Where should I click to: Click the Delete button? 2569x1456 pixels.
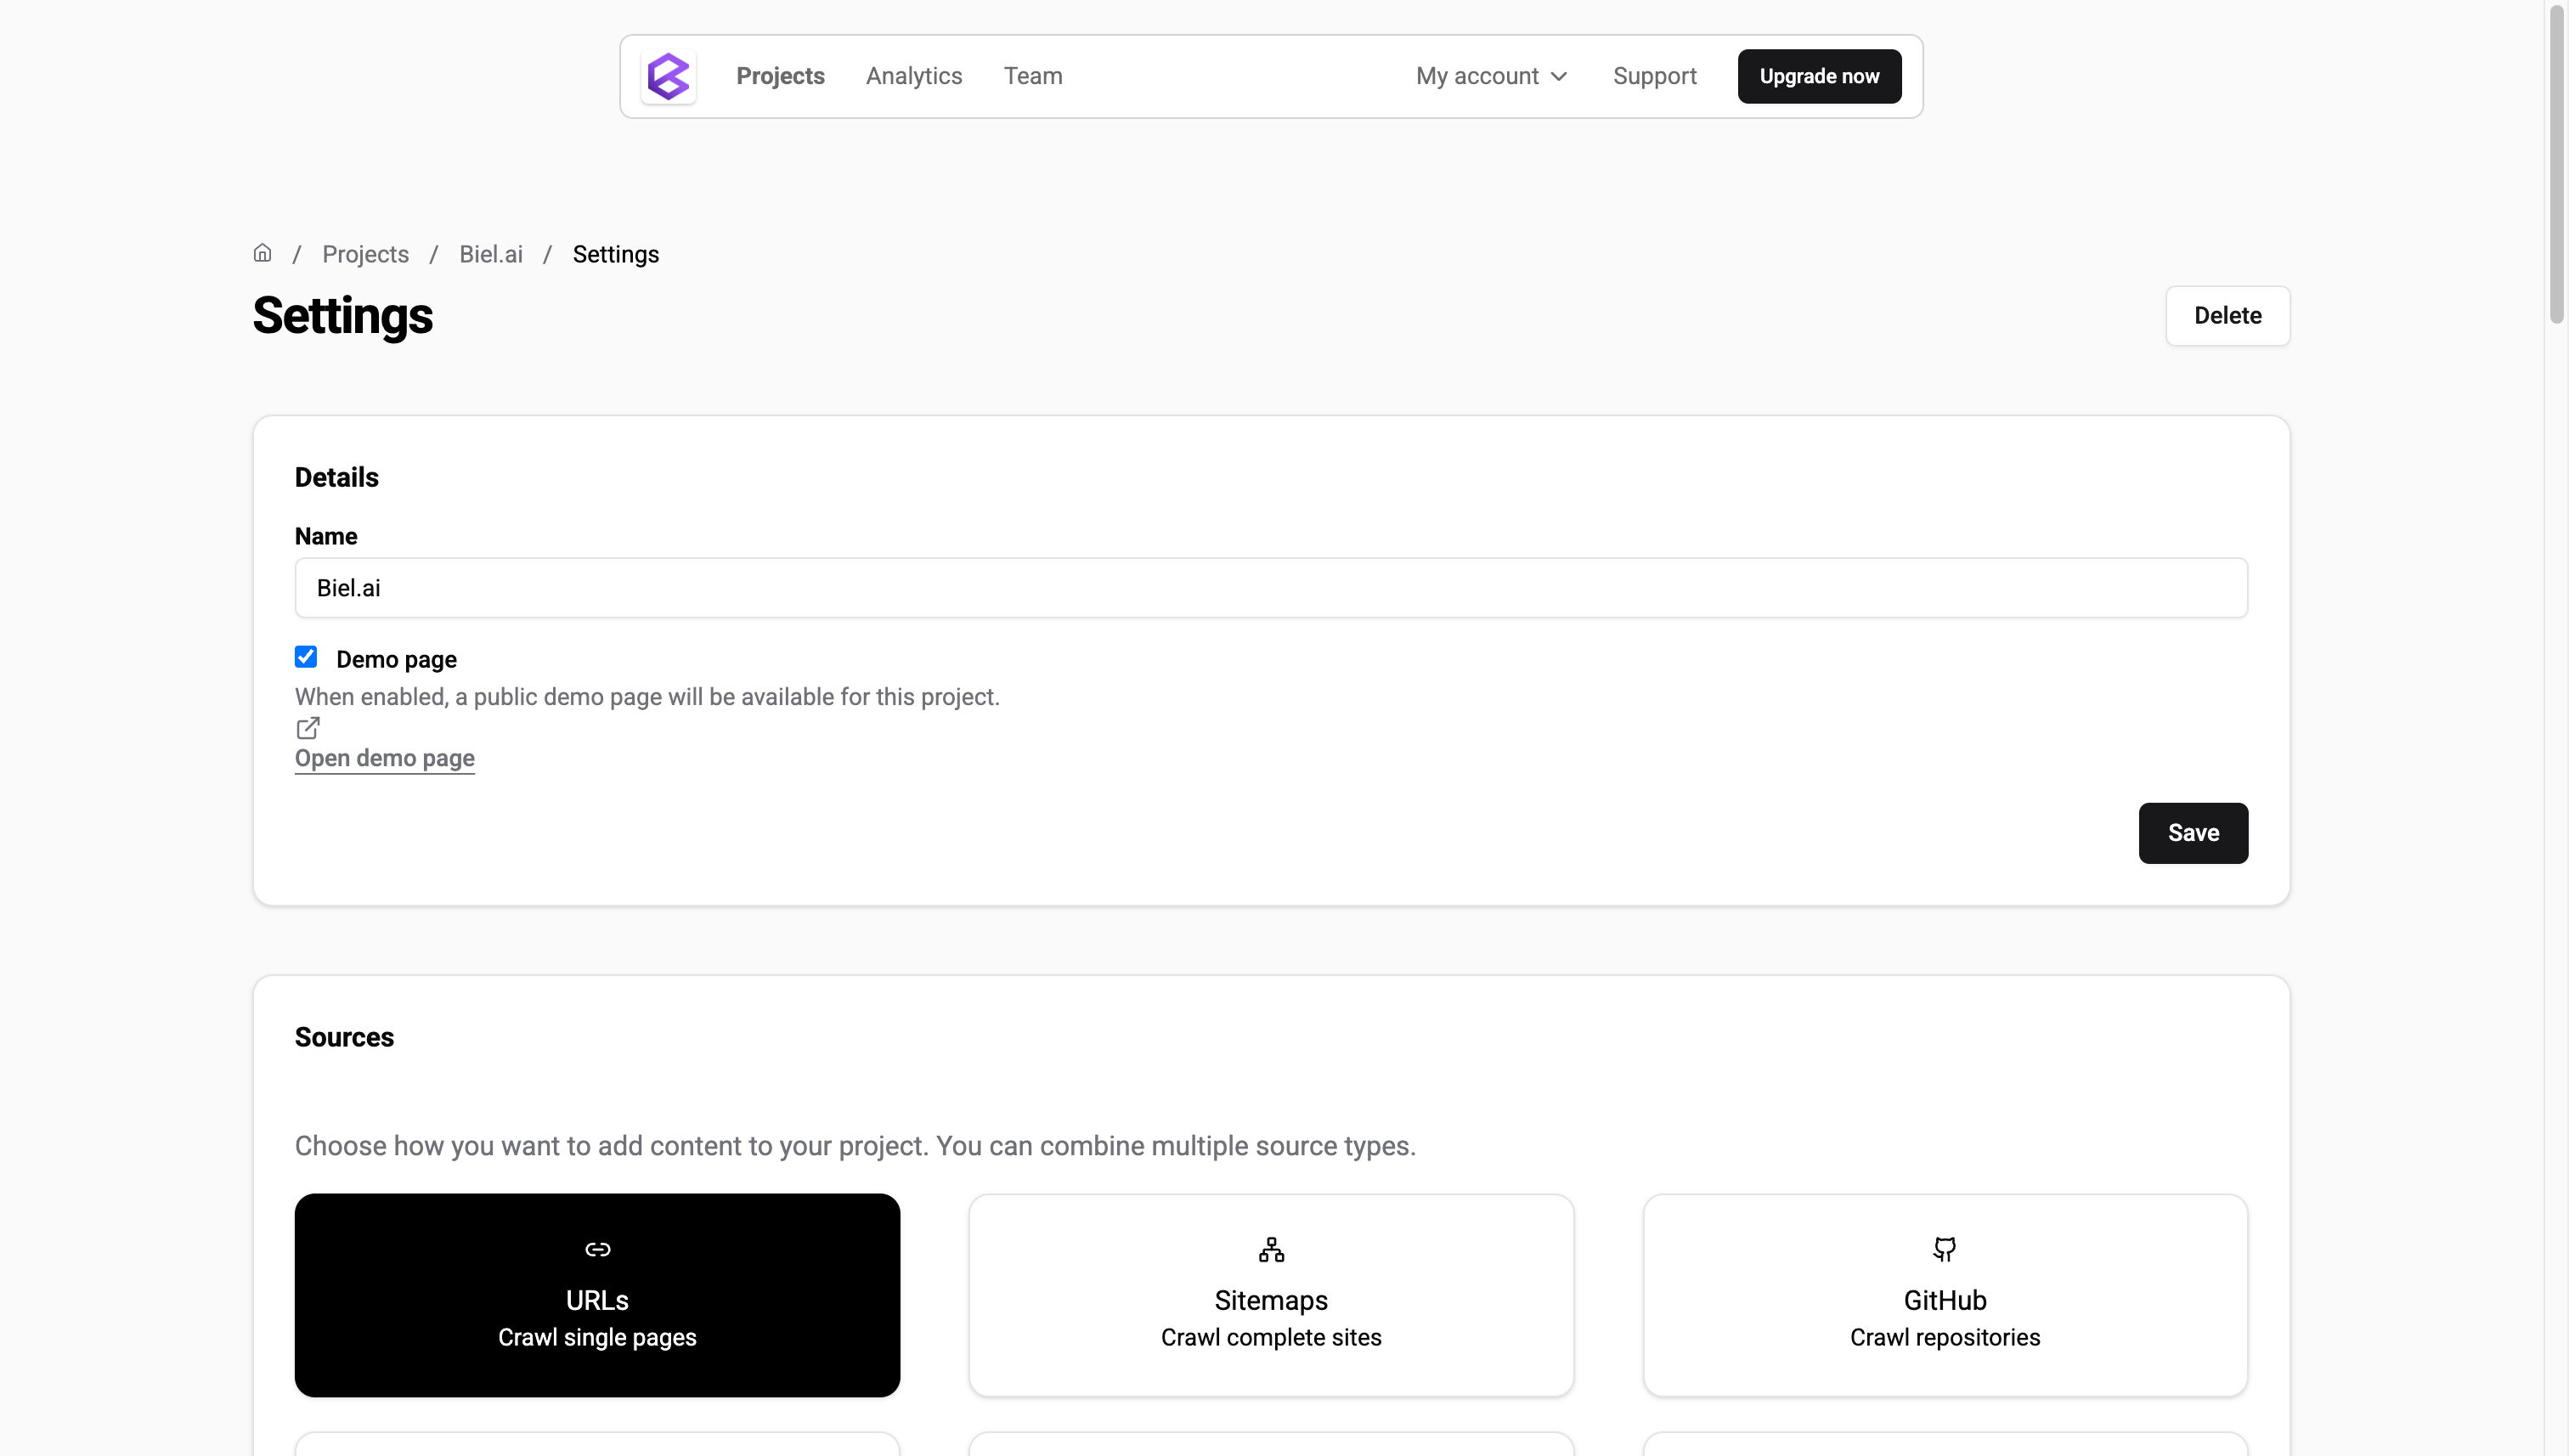coord(2227,316)
